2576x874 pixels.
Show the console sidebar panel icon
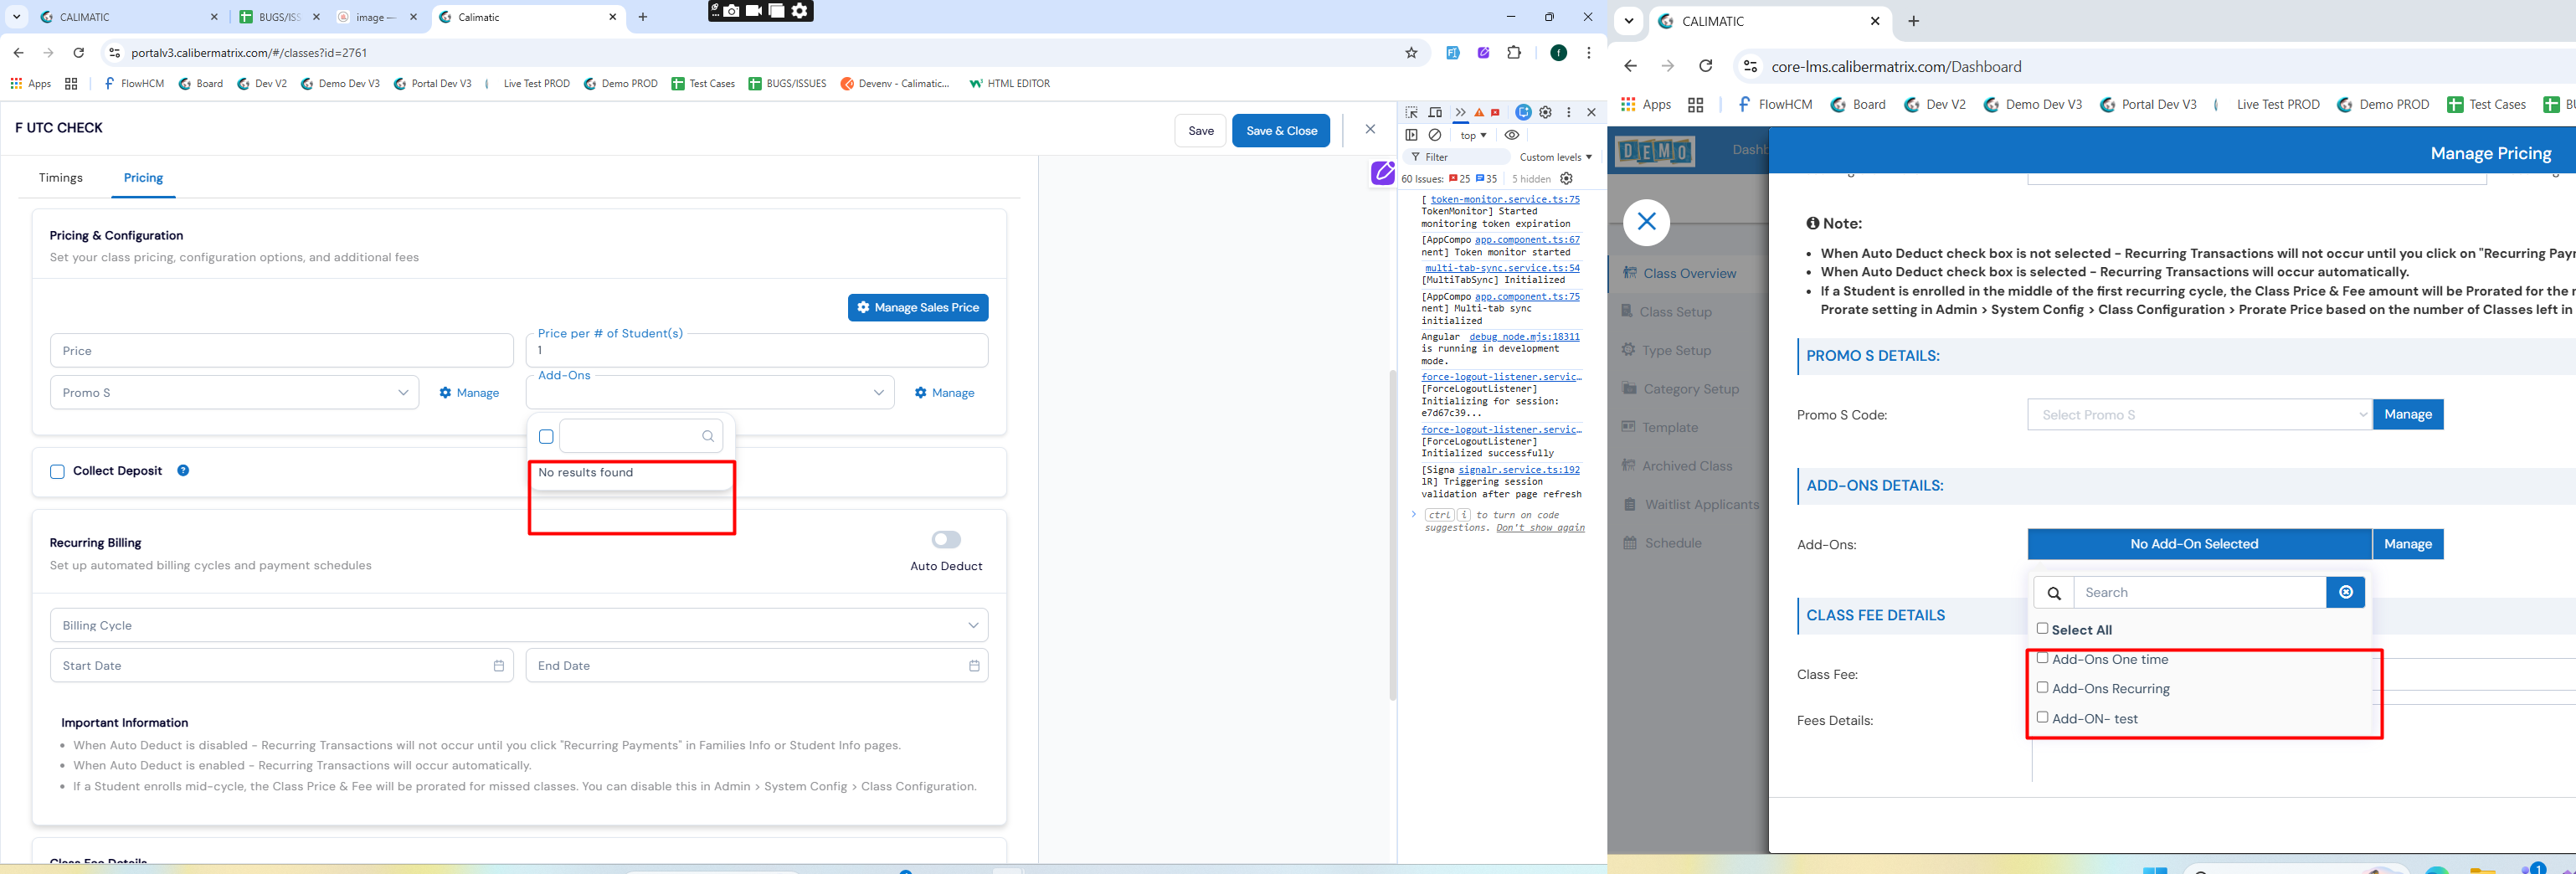[x=1411, y=135]
